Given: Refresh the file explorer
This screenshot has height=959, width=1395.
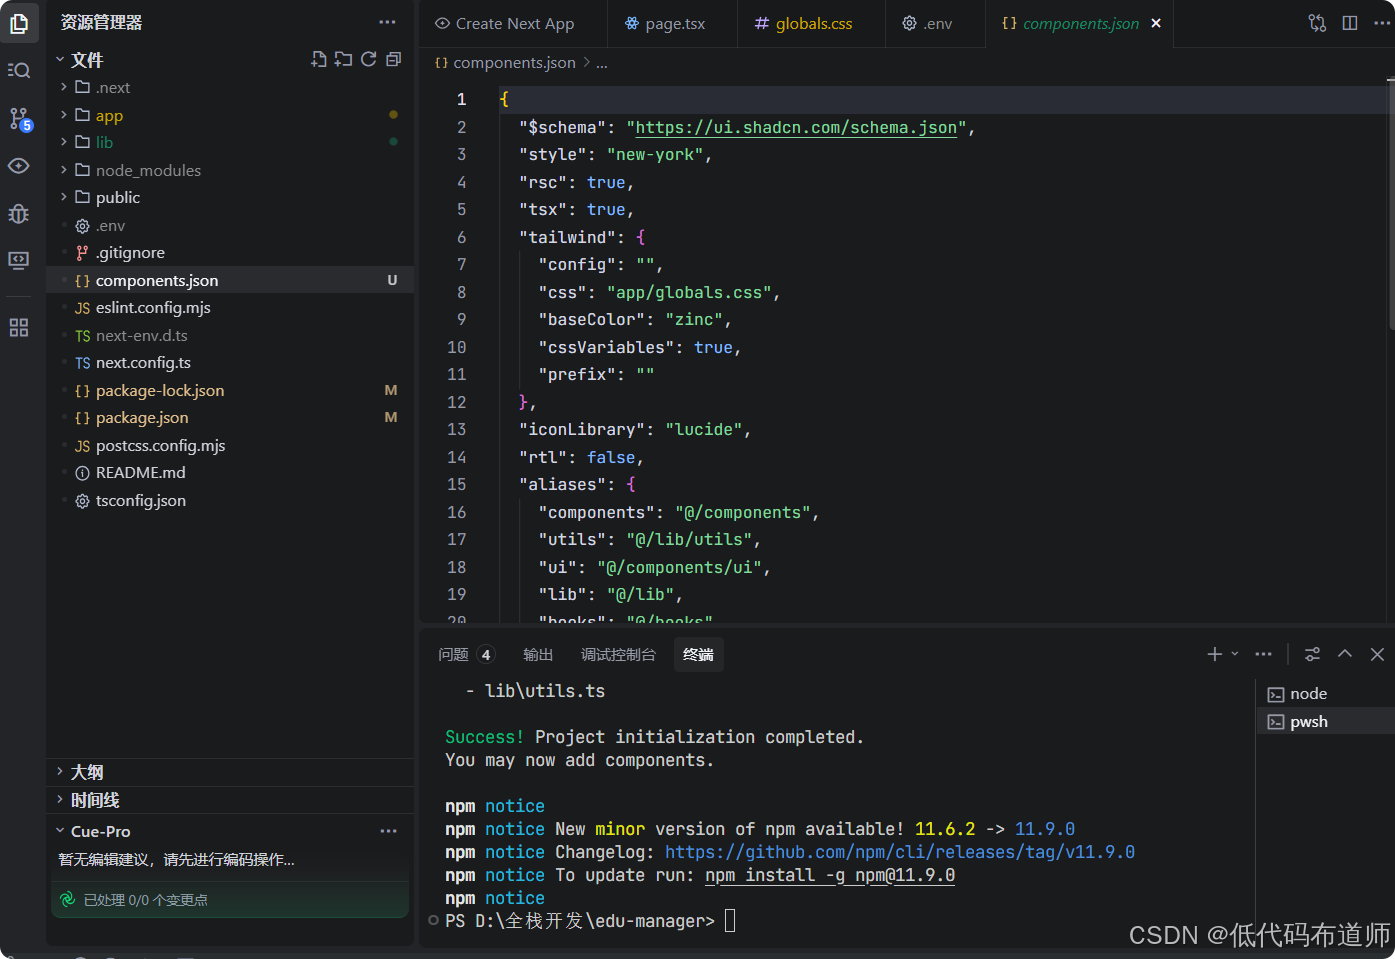Looking at the screenshot, I should coord(369,60).
